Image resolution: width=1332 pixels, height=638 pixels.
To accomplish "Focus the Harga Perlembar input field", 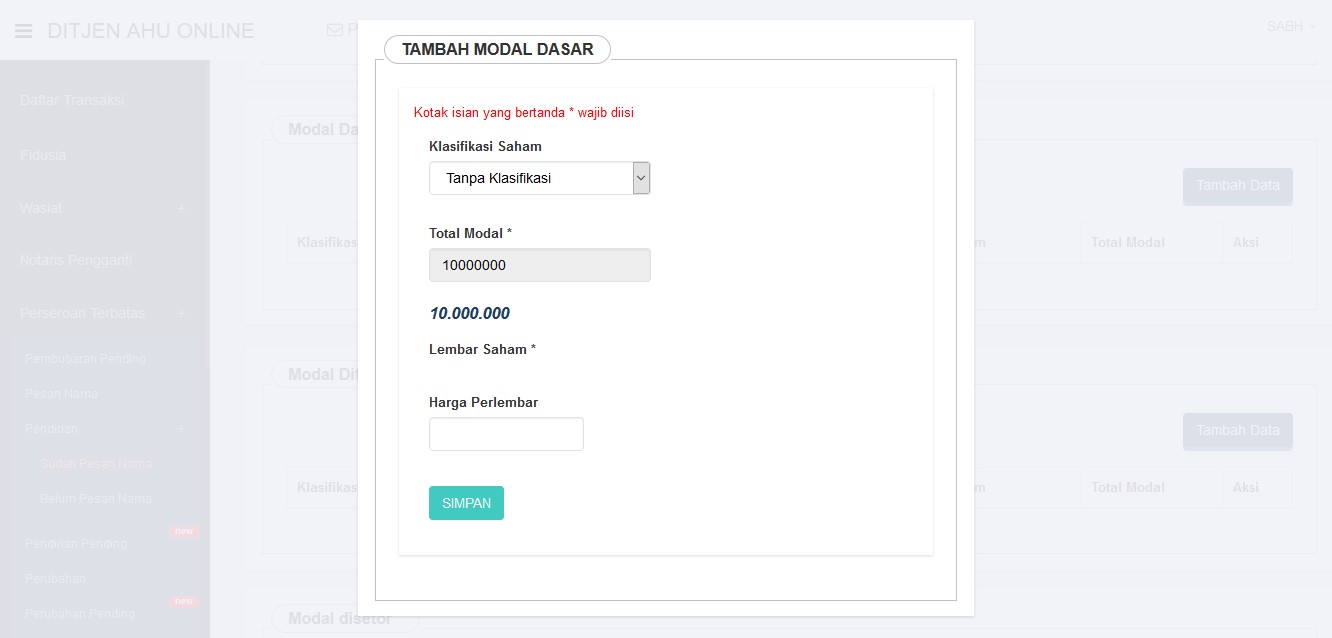I will point(506,434).
